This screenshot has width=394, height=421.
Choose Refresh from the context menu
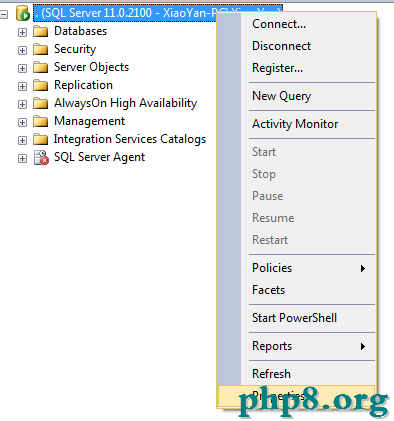pyautogui.click(x=297, y=374)
